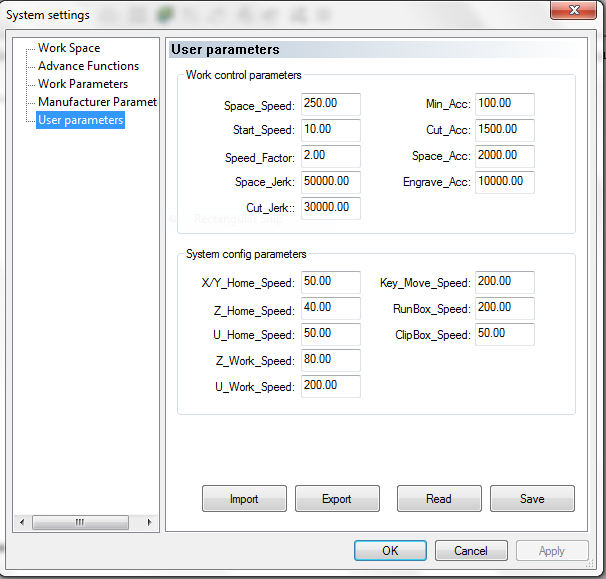Click the Engrave_Acc input box
The height and width of the screenshot is (579, 606).
[x=505, y=183]
